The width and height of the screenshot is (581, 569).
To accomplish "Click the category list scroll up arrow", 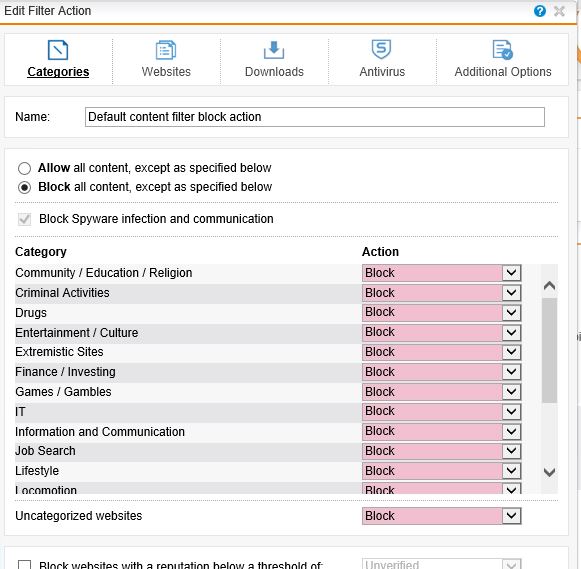I will pyautogui.click(x=549, y=286).
